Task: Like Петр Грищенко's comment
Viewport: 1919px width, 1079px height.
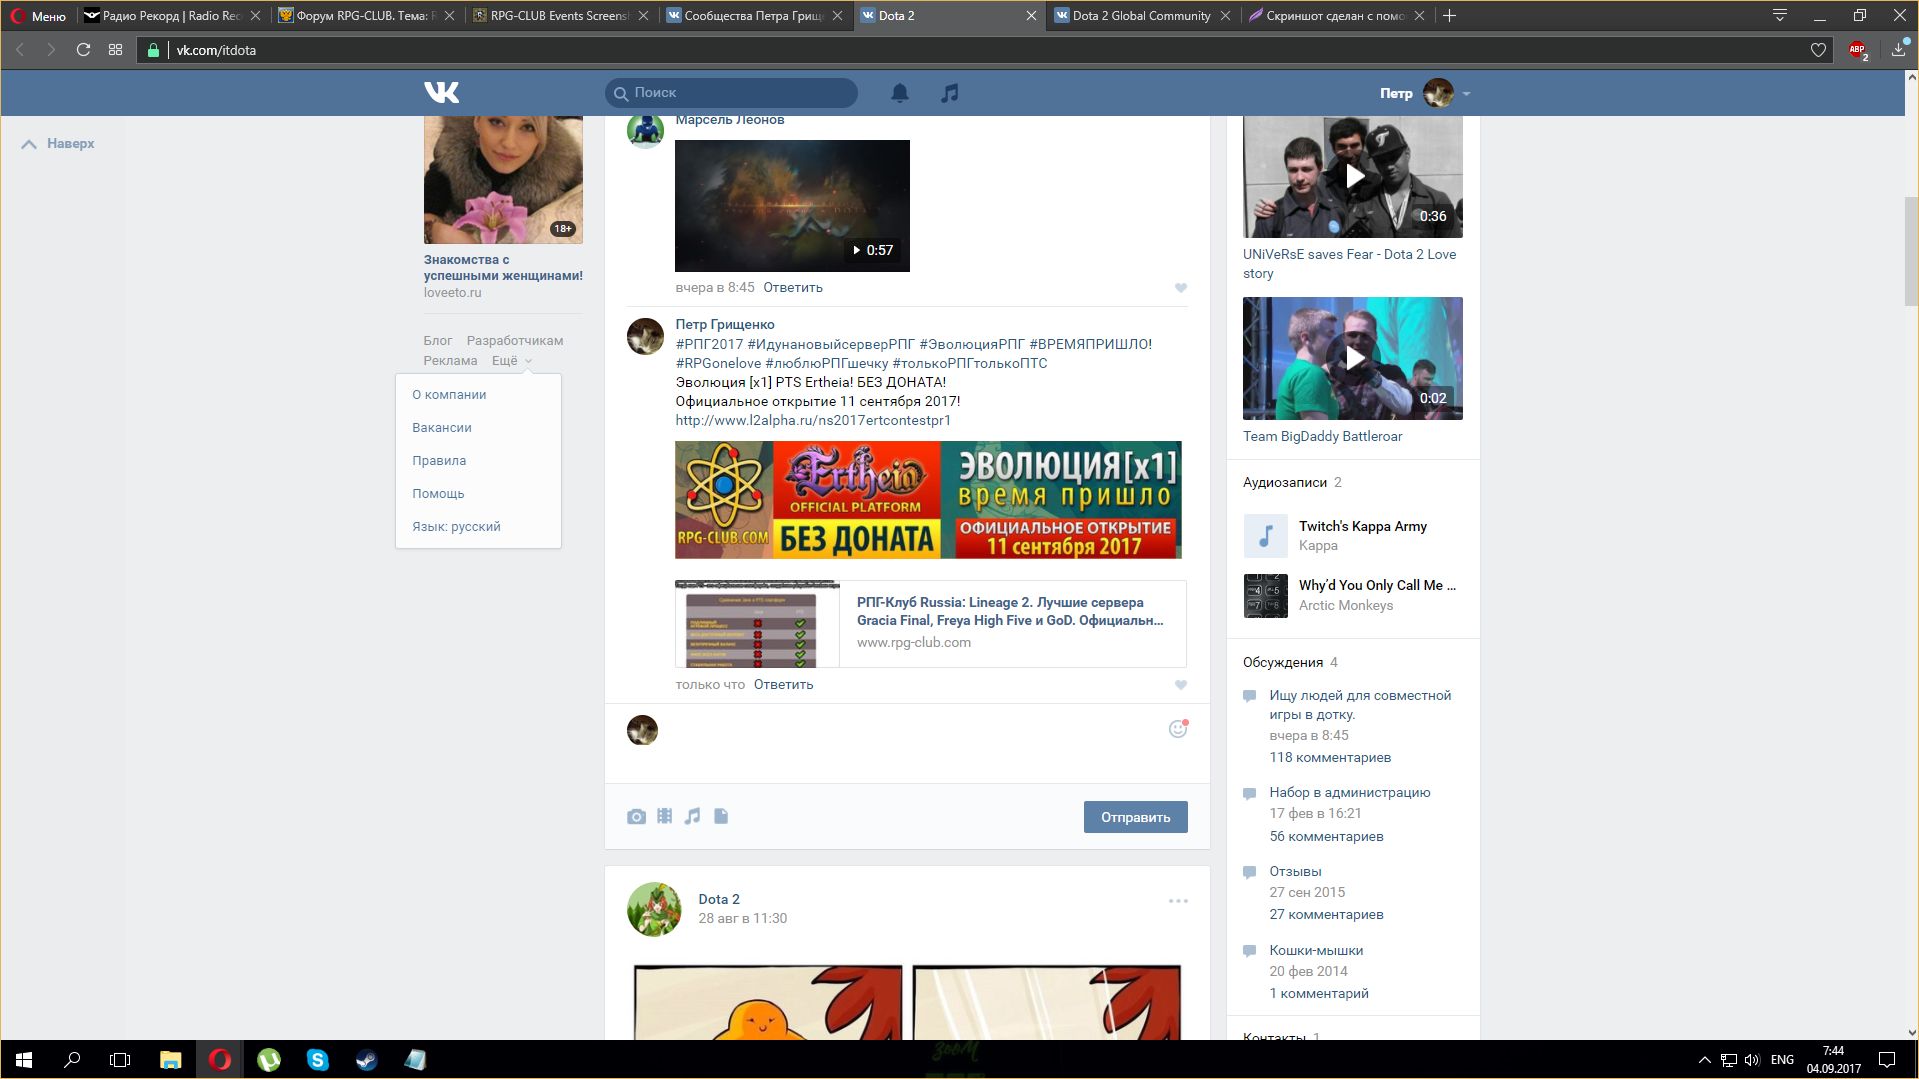Action: (x=1181, y=685)
